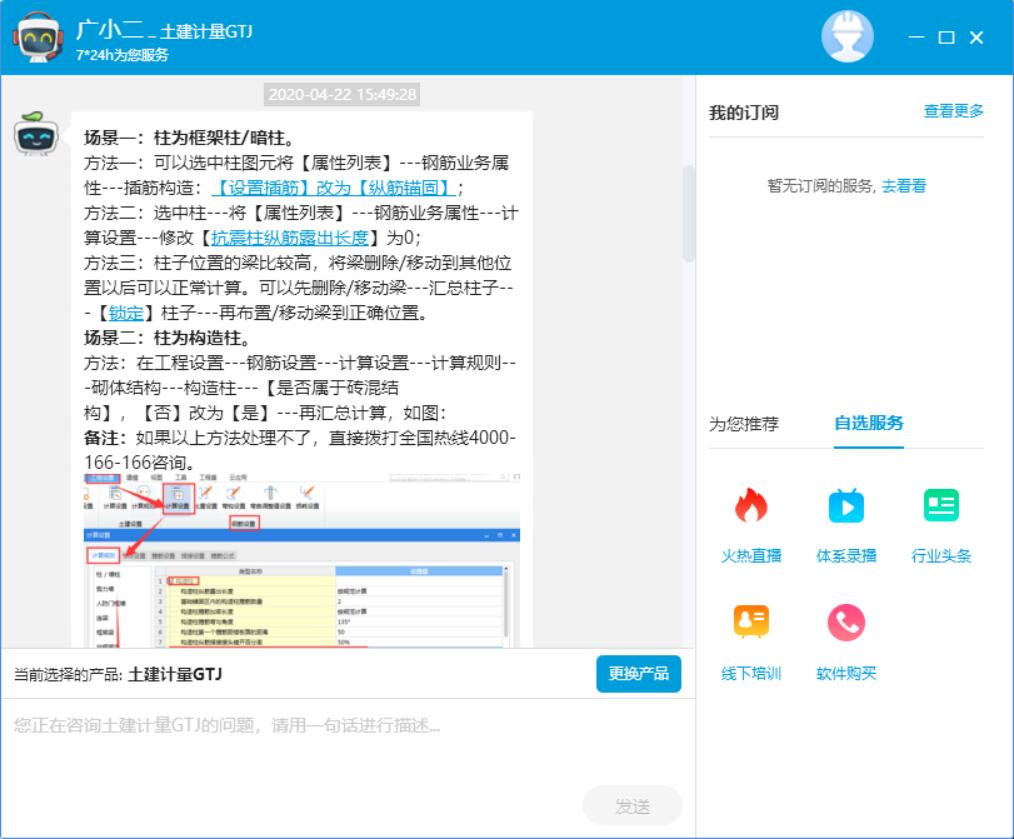
Task: Click the chat scrollbar thumb
Action: tap(689, 213)
